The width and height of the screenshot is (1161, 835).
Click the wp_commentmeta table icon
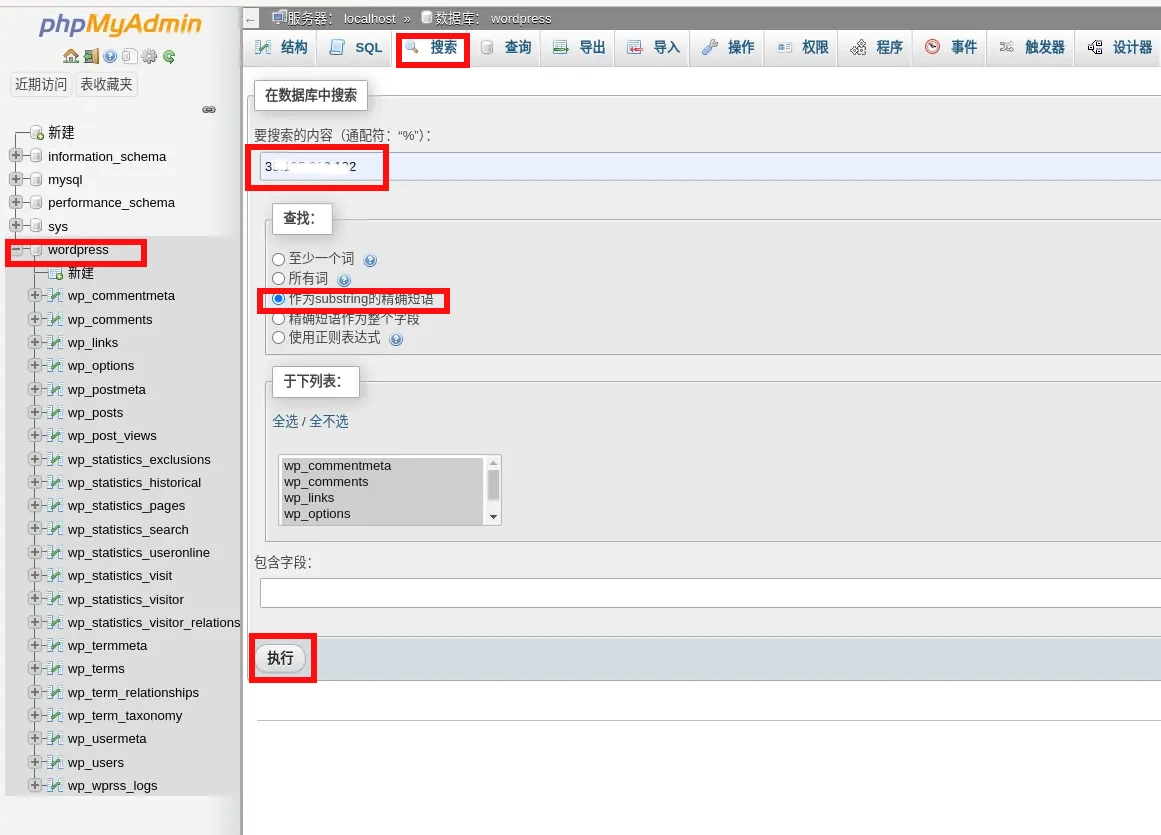point(56,296)
